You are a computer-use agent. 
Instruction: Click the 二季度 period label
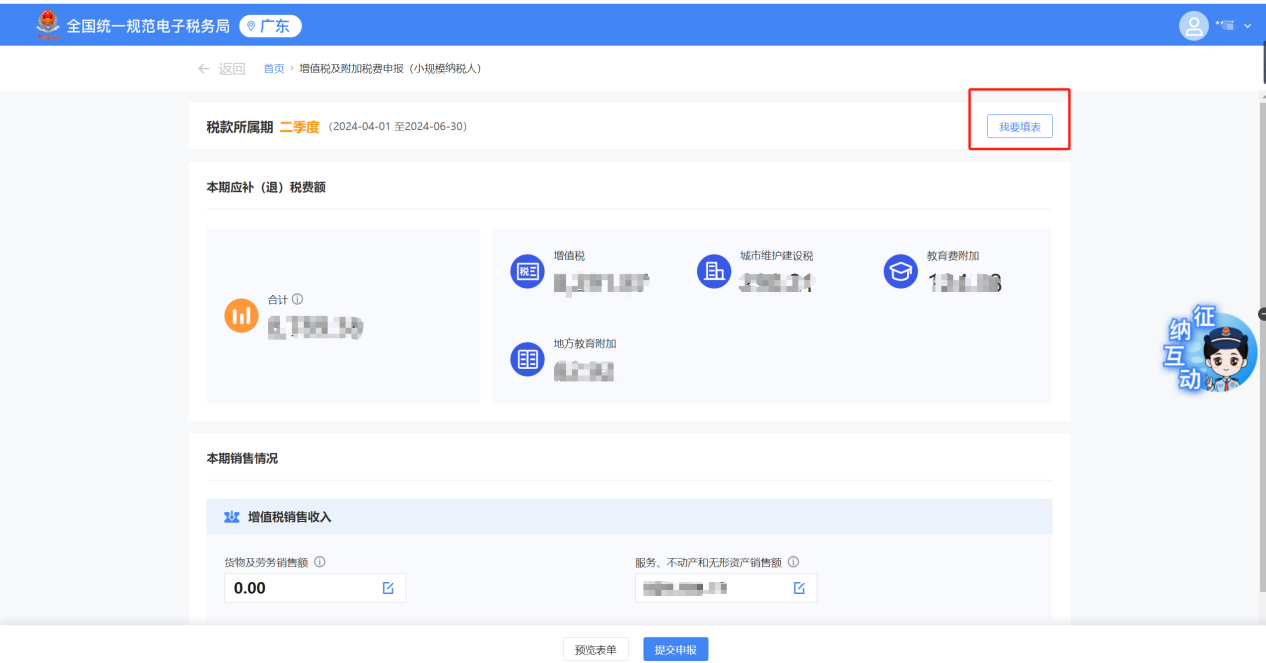[299, 127]
